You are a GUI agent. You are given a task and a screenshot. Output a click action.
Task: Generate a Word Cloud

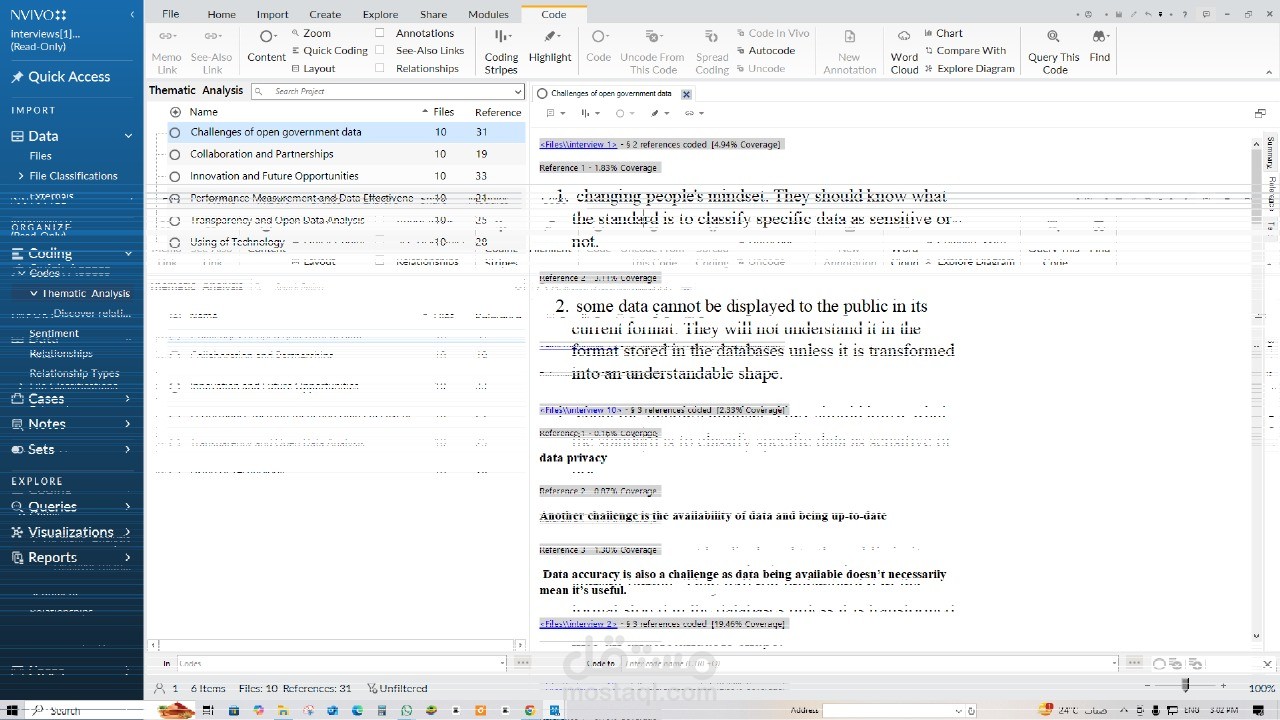[904, 52]
